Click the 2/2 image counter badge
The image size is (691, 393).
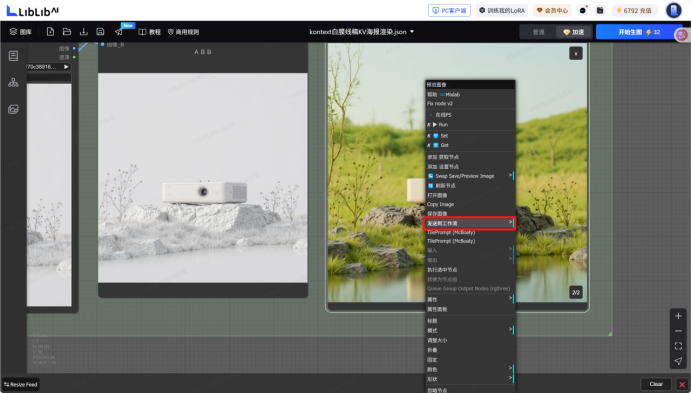point(576,292)
